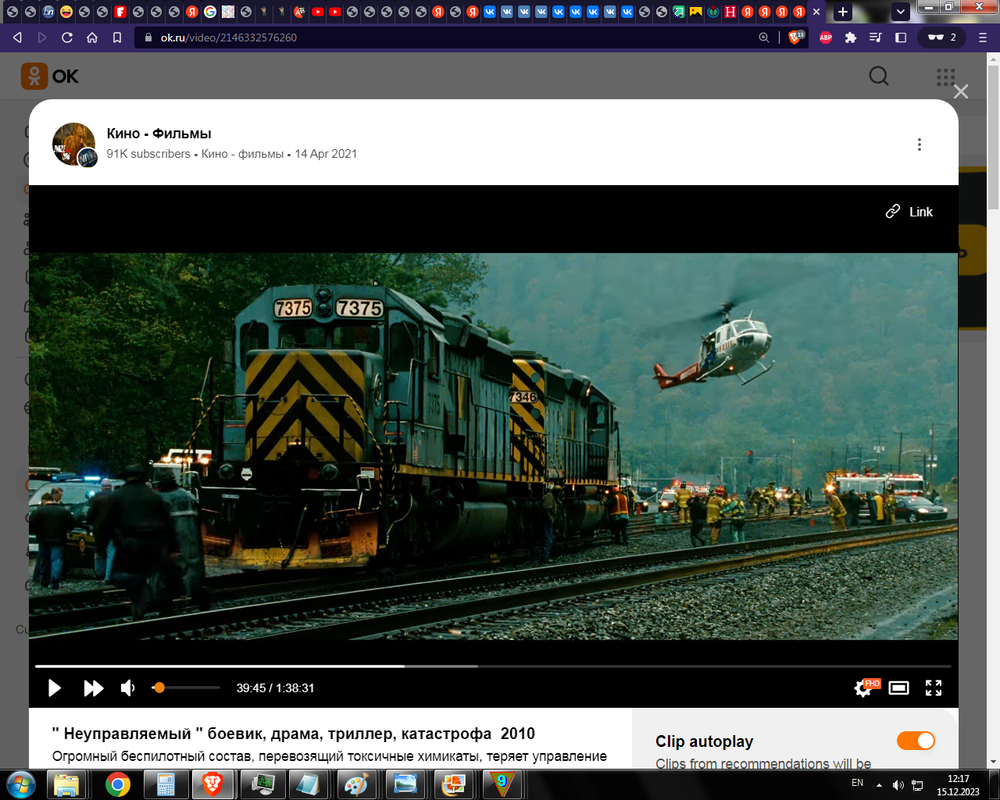
Task: Skip to the next video
Action: (x=93, y=688)
